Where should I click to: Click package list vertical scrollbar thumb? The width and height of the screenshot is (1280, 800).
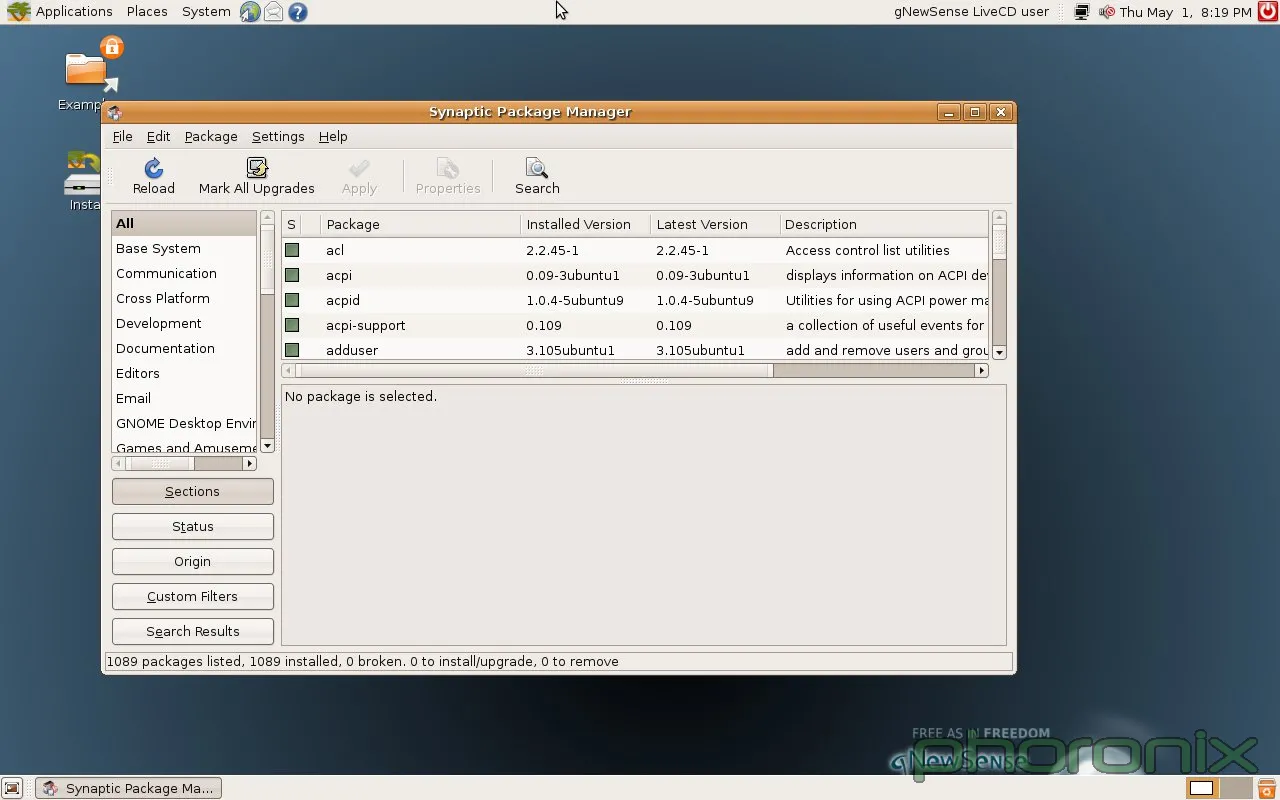(999, 241)
